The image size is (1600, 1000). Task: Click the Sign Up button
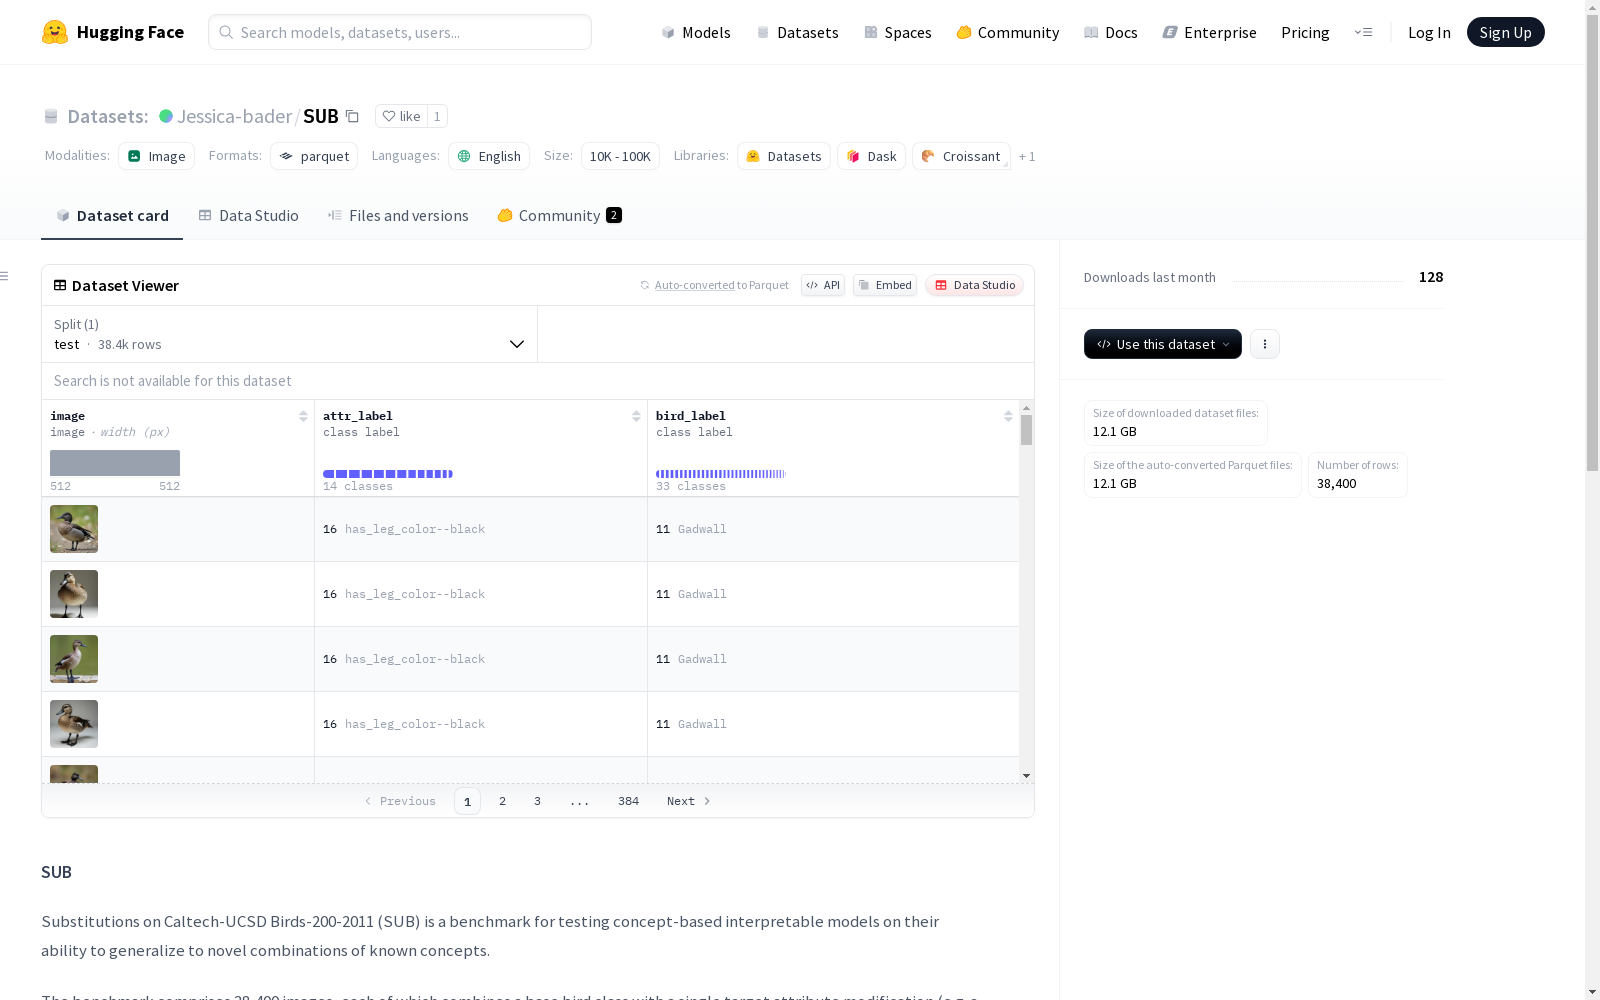[1505, 32]
